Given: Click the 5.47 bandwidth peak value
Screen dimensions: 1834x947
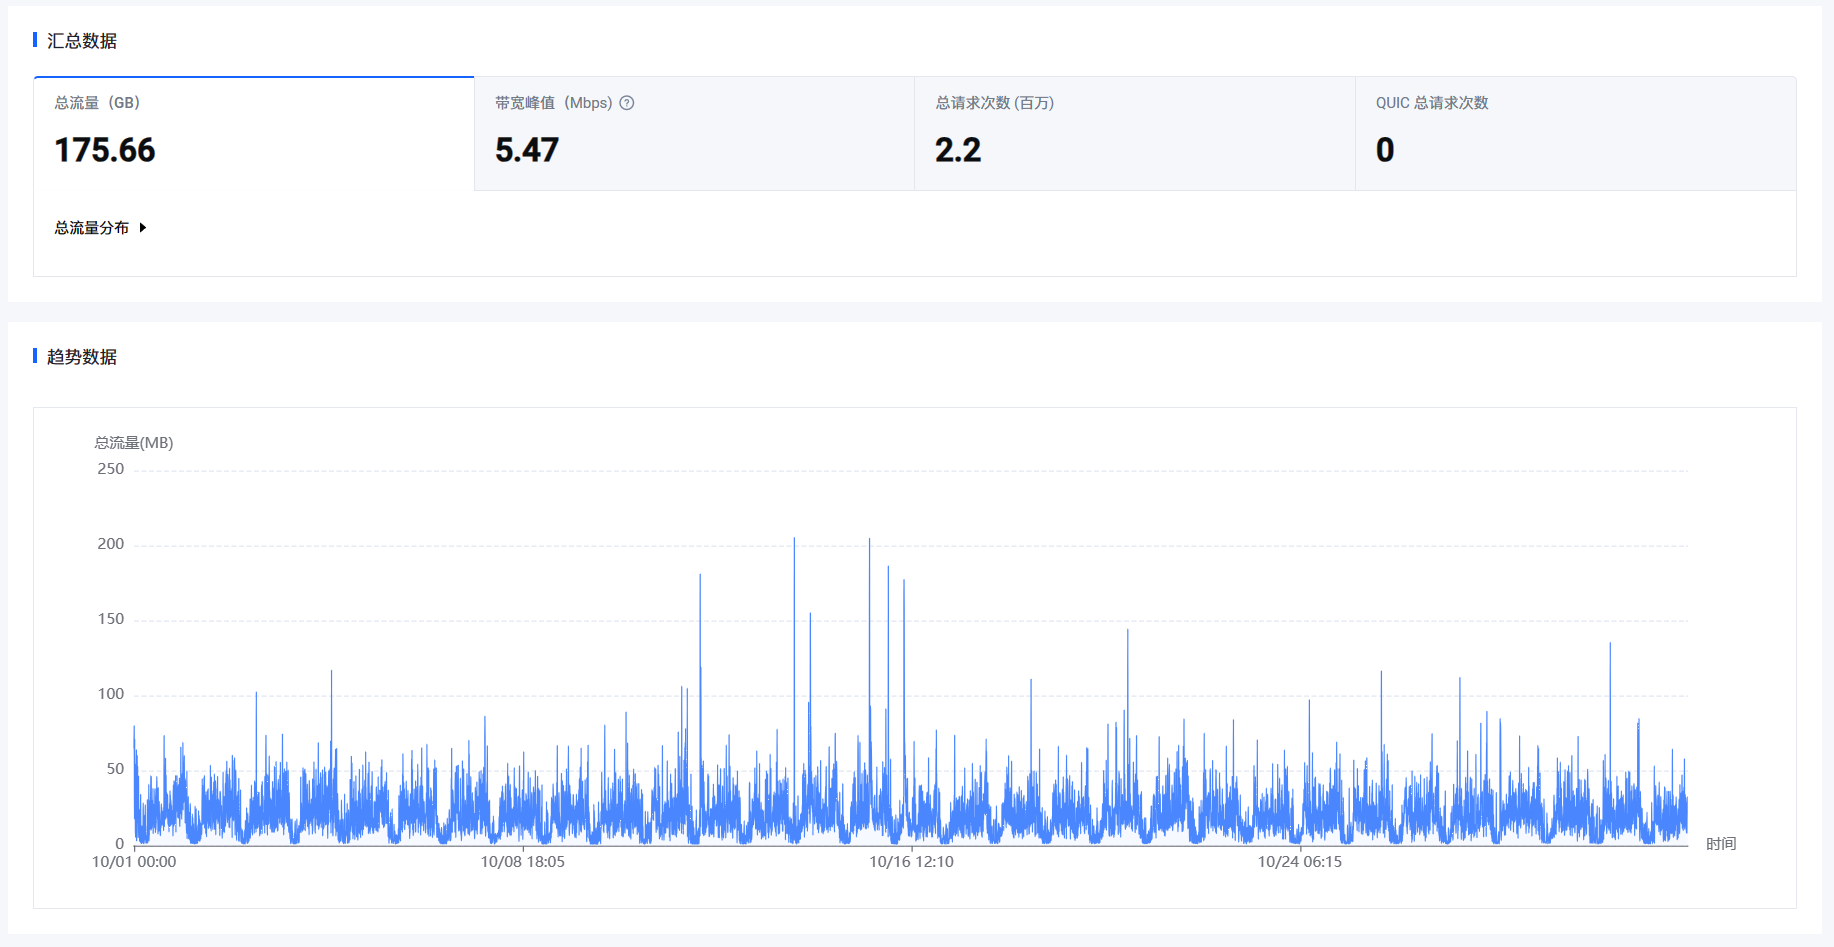Looking at the screenshot, I should click(x=527, y=150).
